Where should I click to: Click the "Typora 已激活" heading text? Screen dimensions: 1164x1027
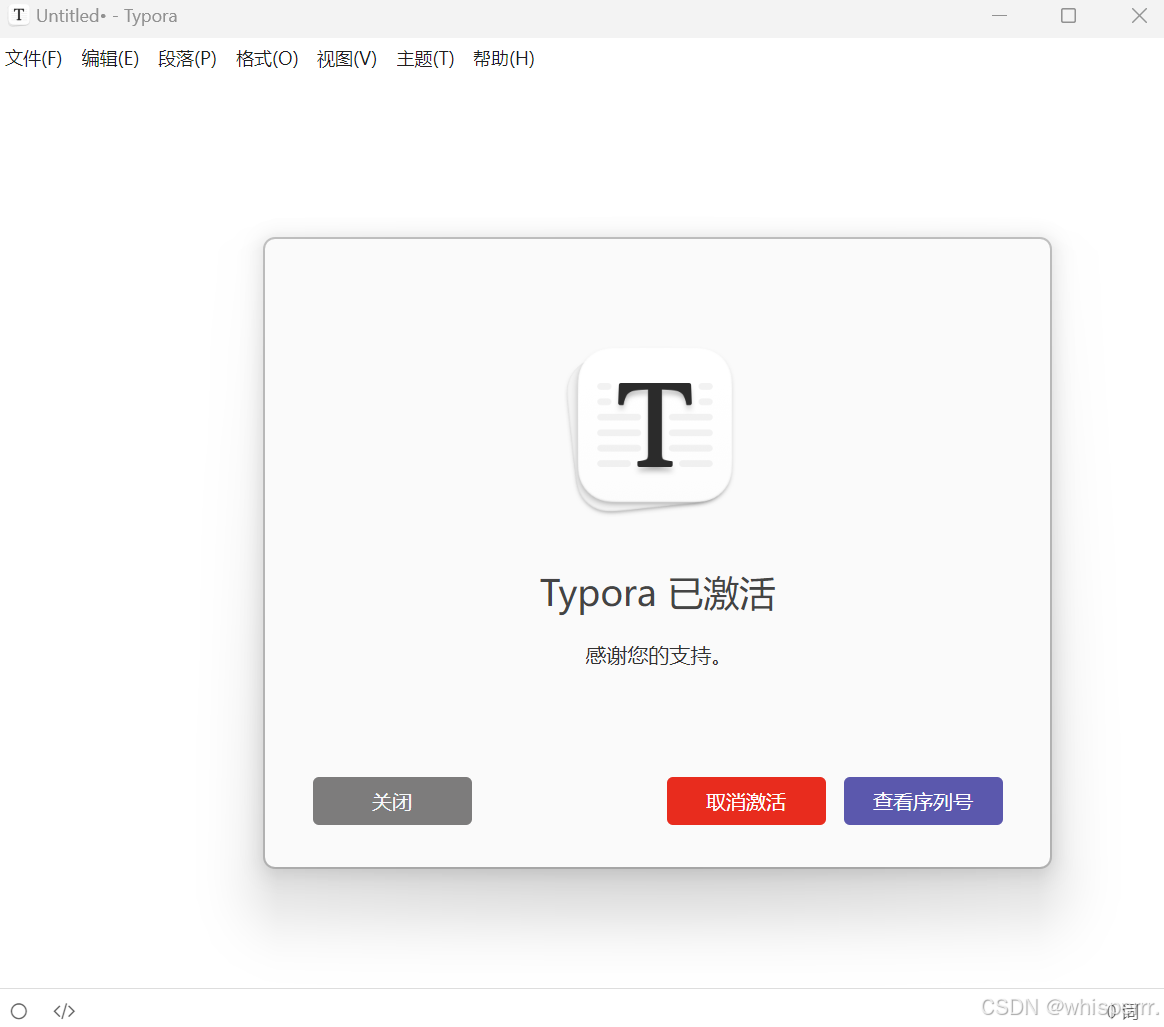(657, 594)
